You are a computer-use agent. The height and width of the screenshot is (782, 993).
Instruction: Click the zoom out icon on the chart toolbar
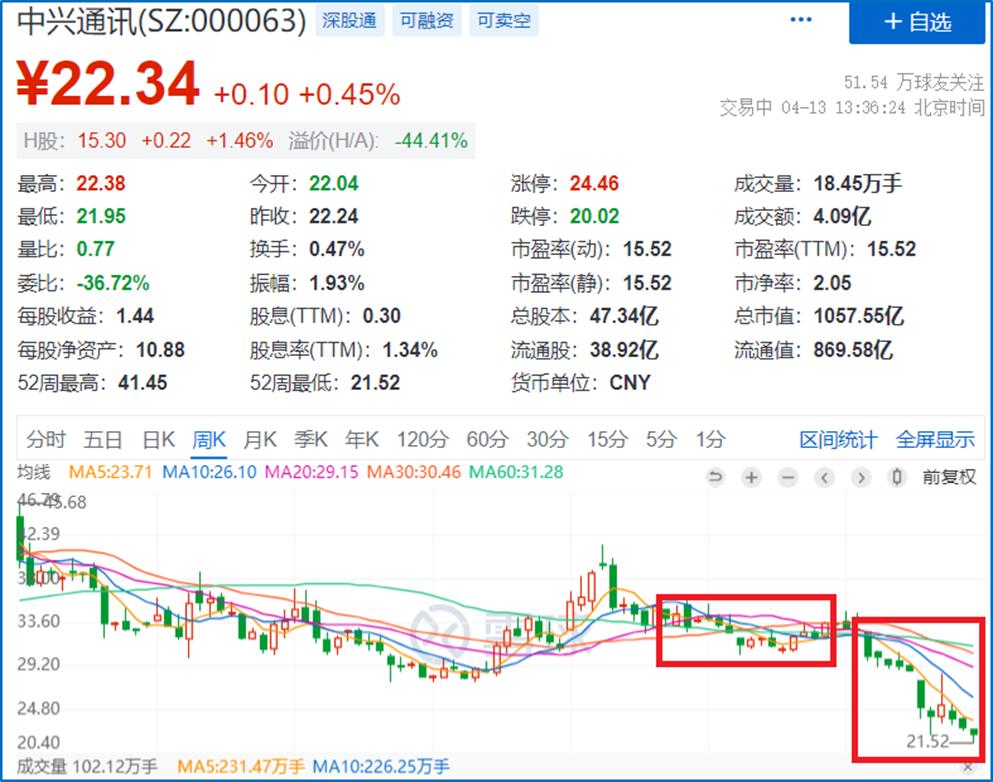[787, 478]
